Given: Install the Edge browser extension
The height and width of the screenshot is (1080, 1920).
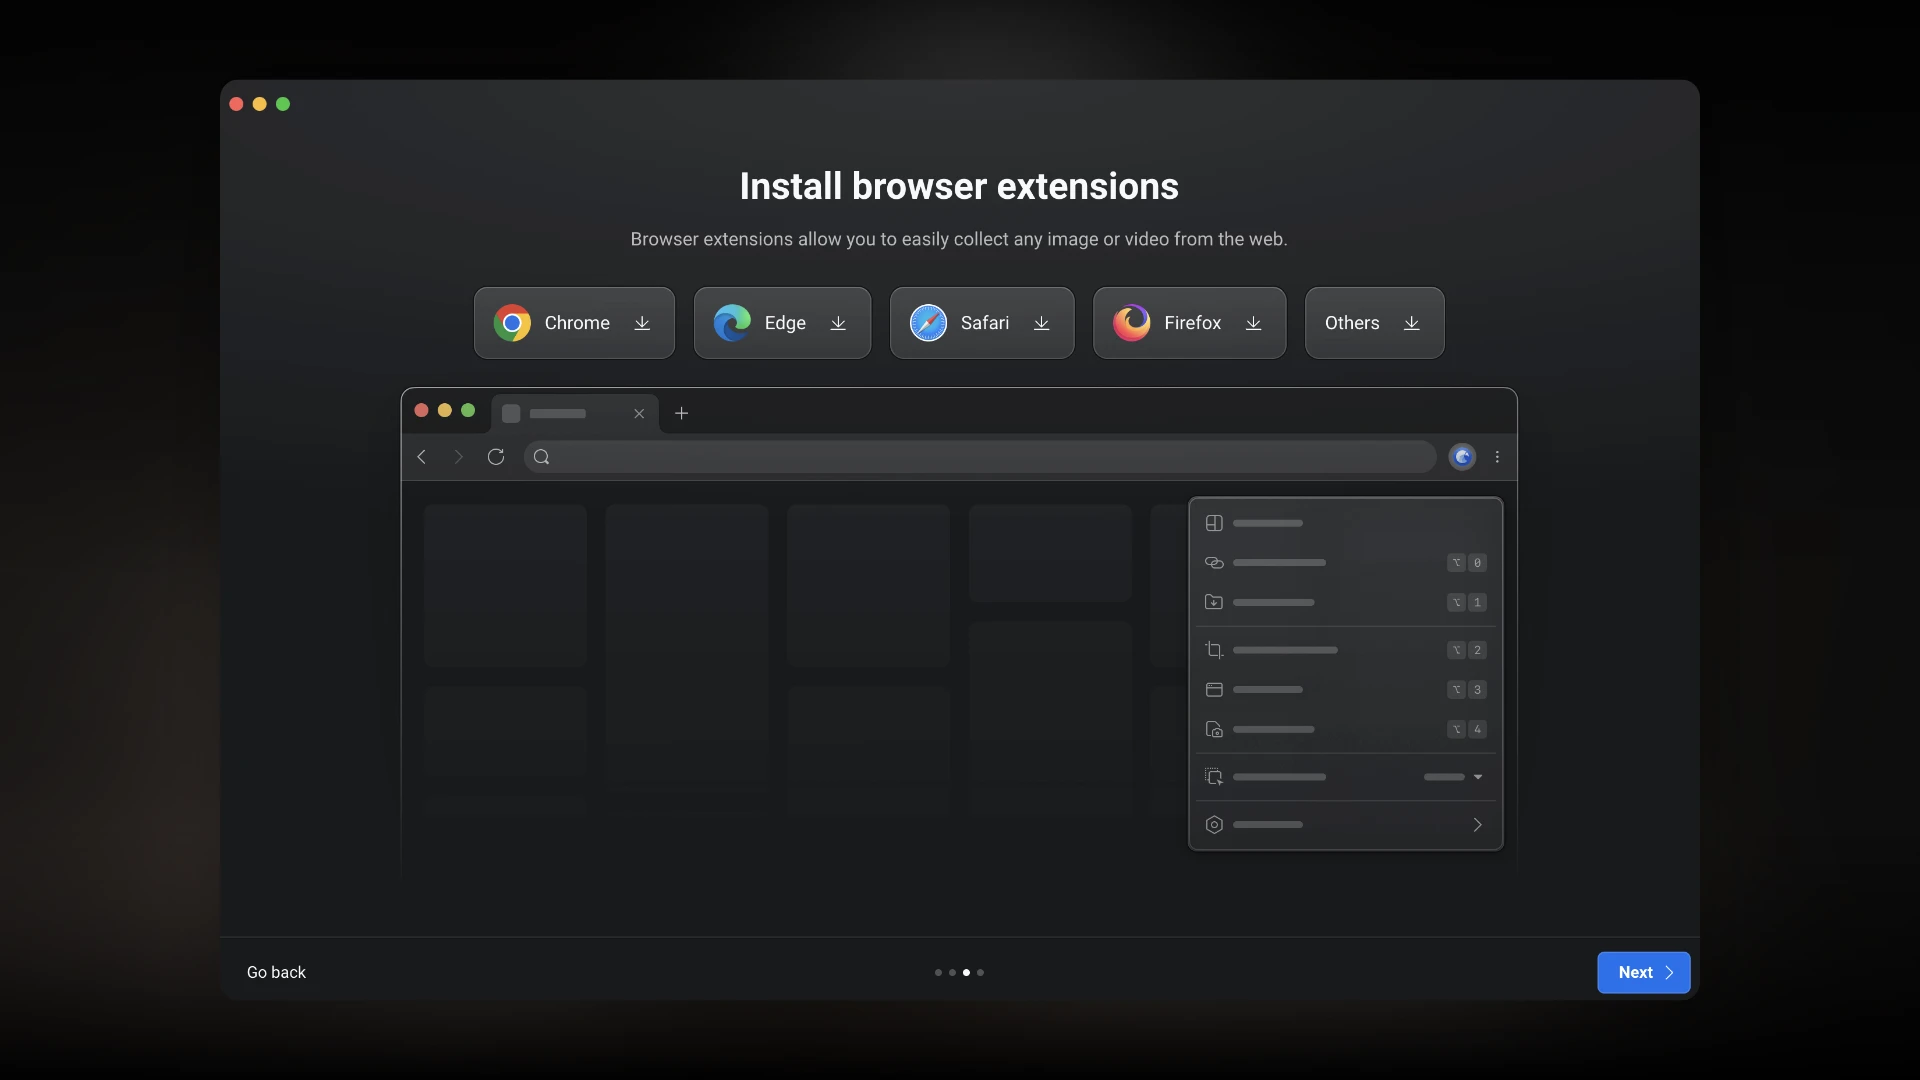Looking at the screenshot, I should pos(782,323).
